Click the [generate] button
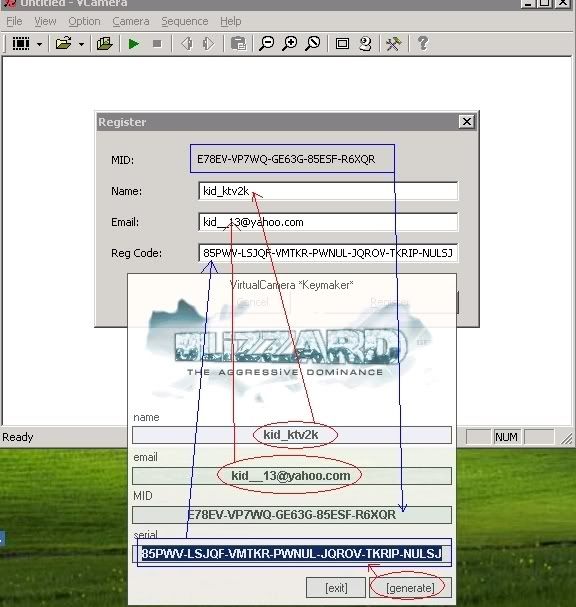576x607 pixels. (410, 588)
